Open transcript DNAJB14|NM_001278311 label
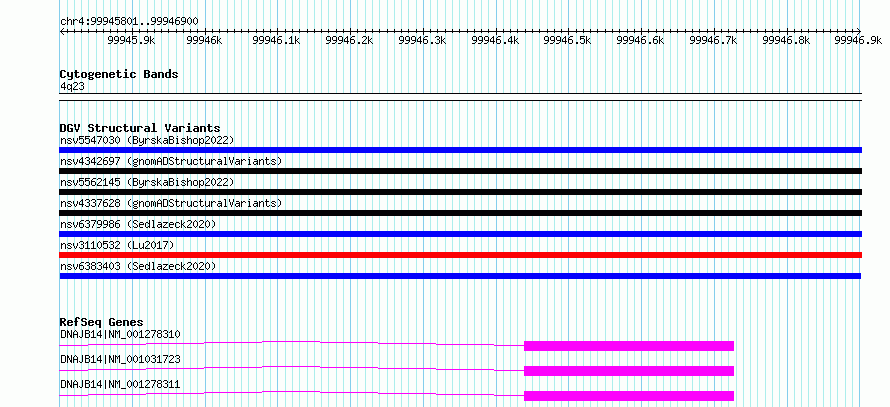890x407 pixels. 120,384
